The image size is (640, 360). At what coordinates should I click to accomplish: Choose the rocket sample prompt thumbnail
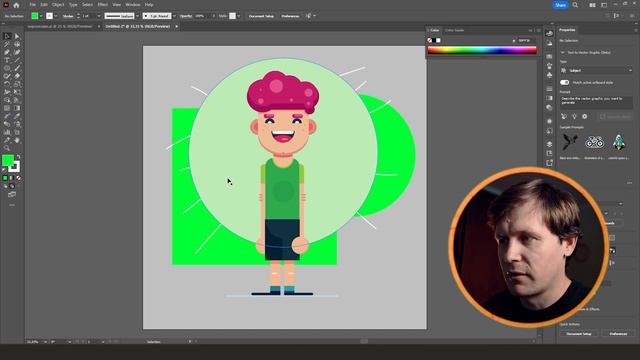coord(618,142)
